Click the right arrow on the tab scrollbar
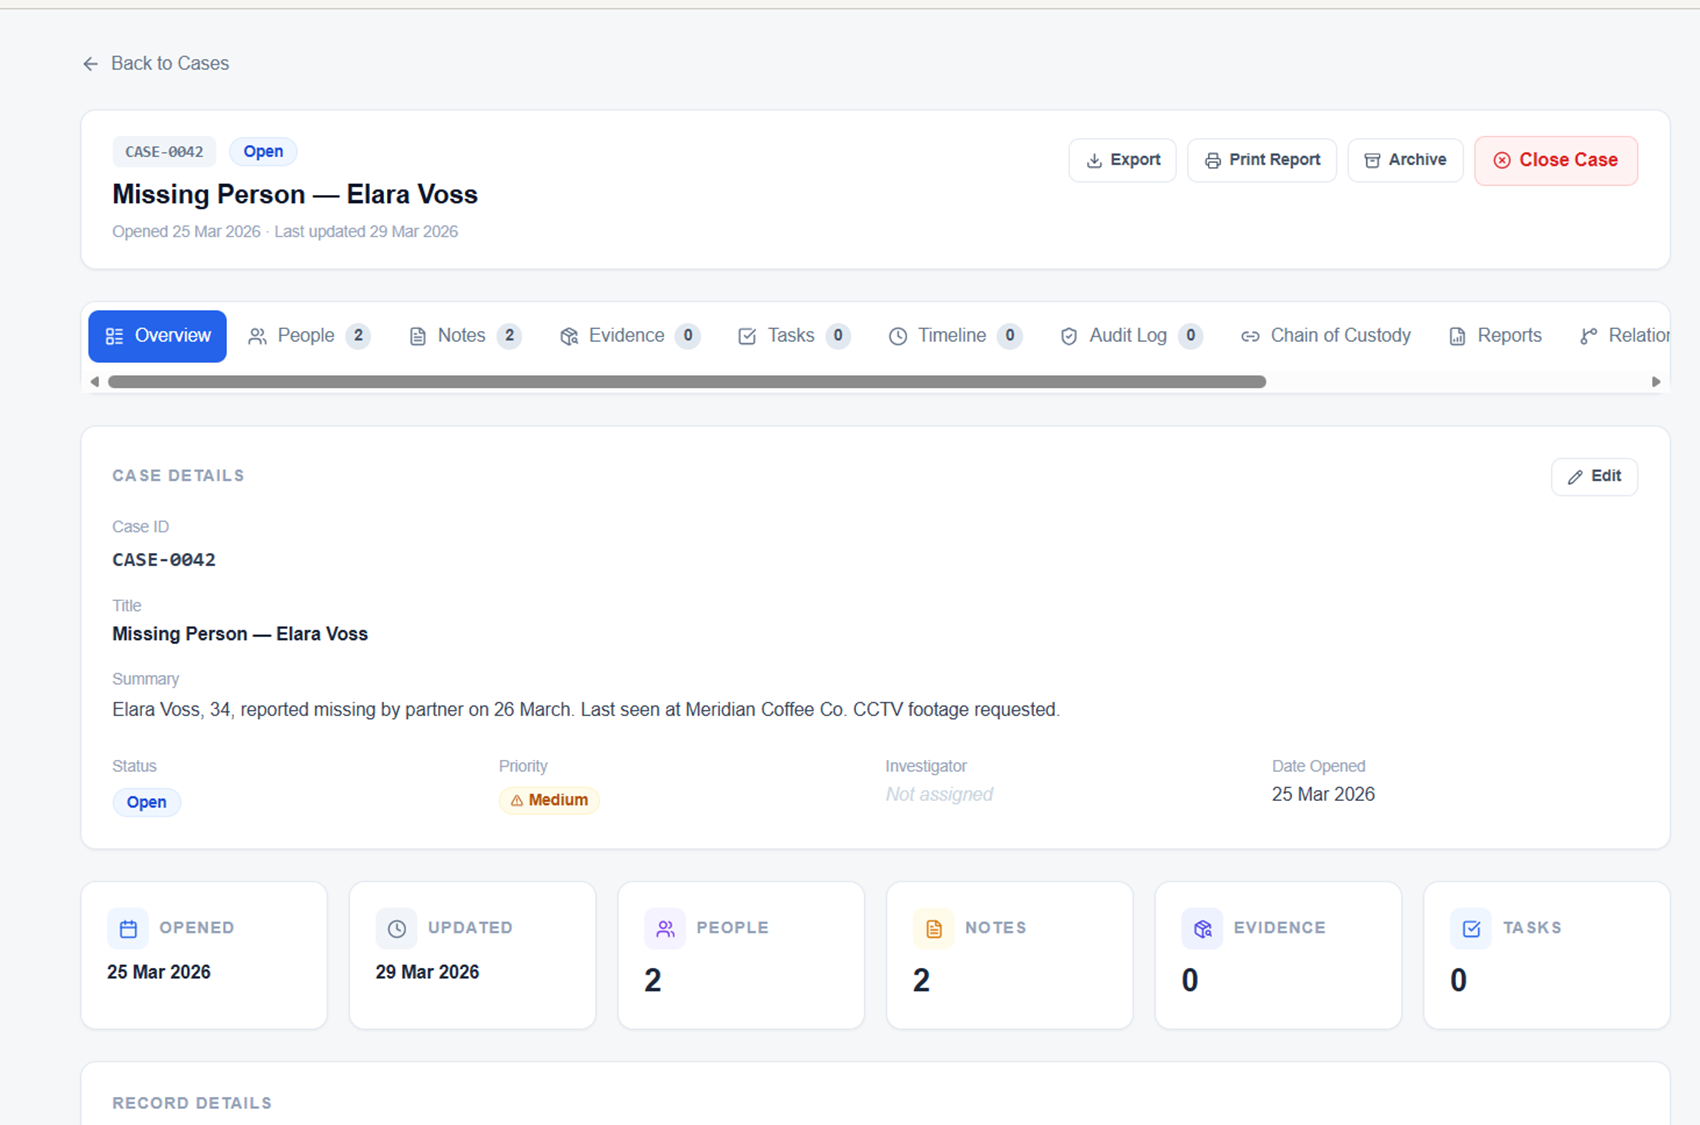Viewport: 1700px width, 1125px height. pos(1657,381)
